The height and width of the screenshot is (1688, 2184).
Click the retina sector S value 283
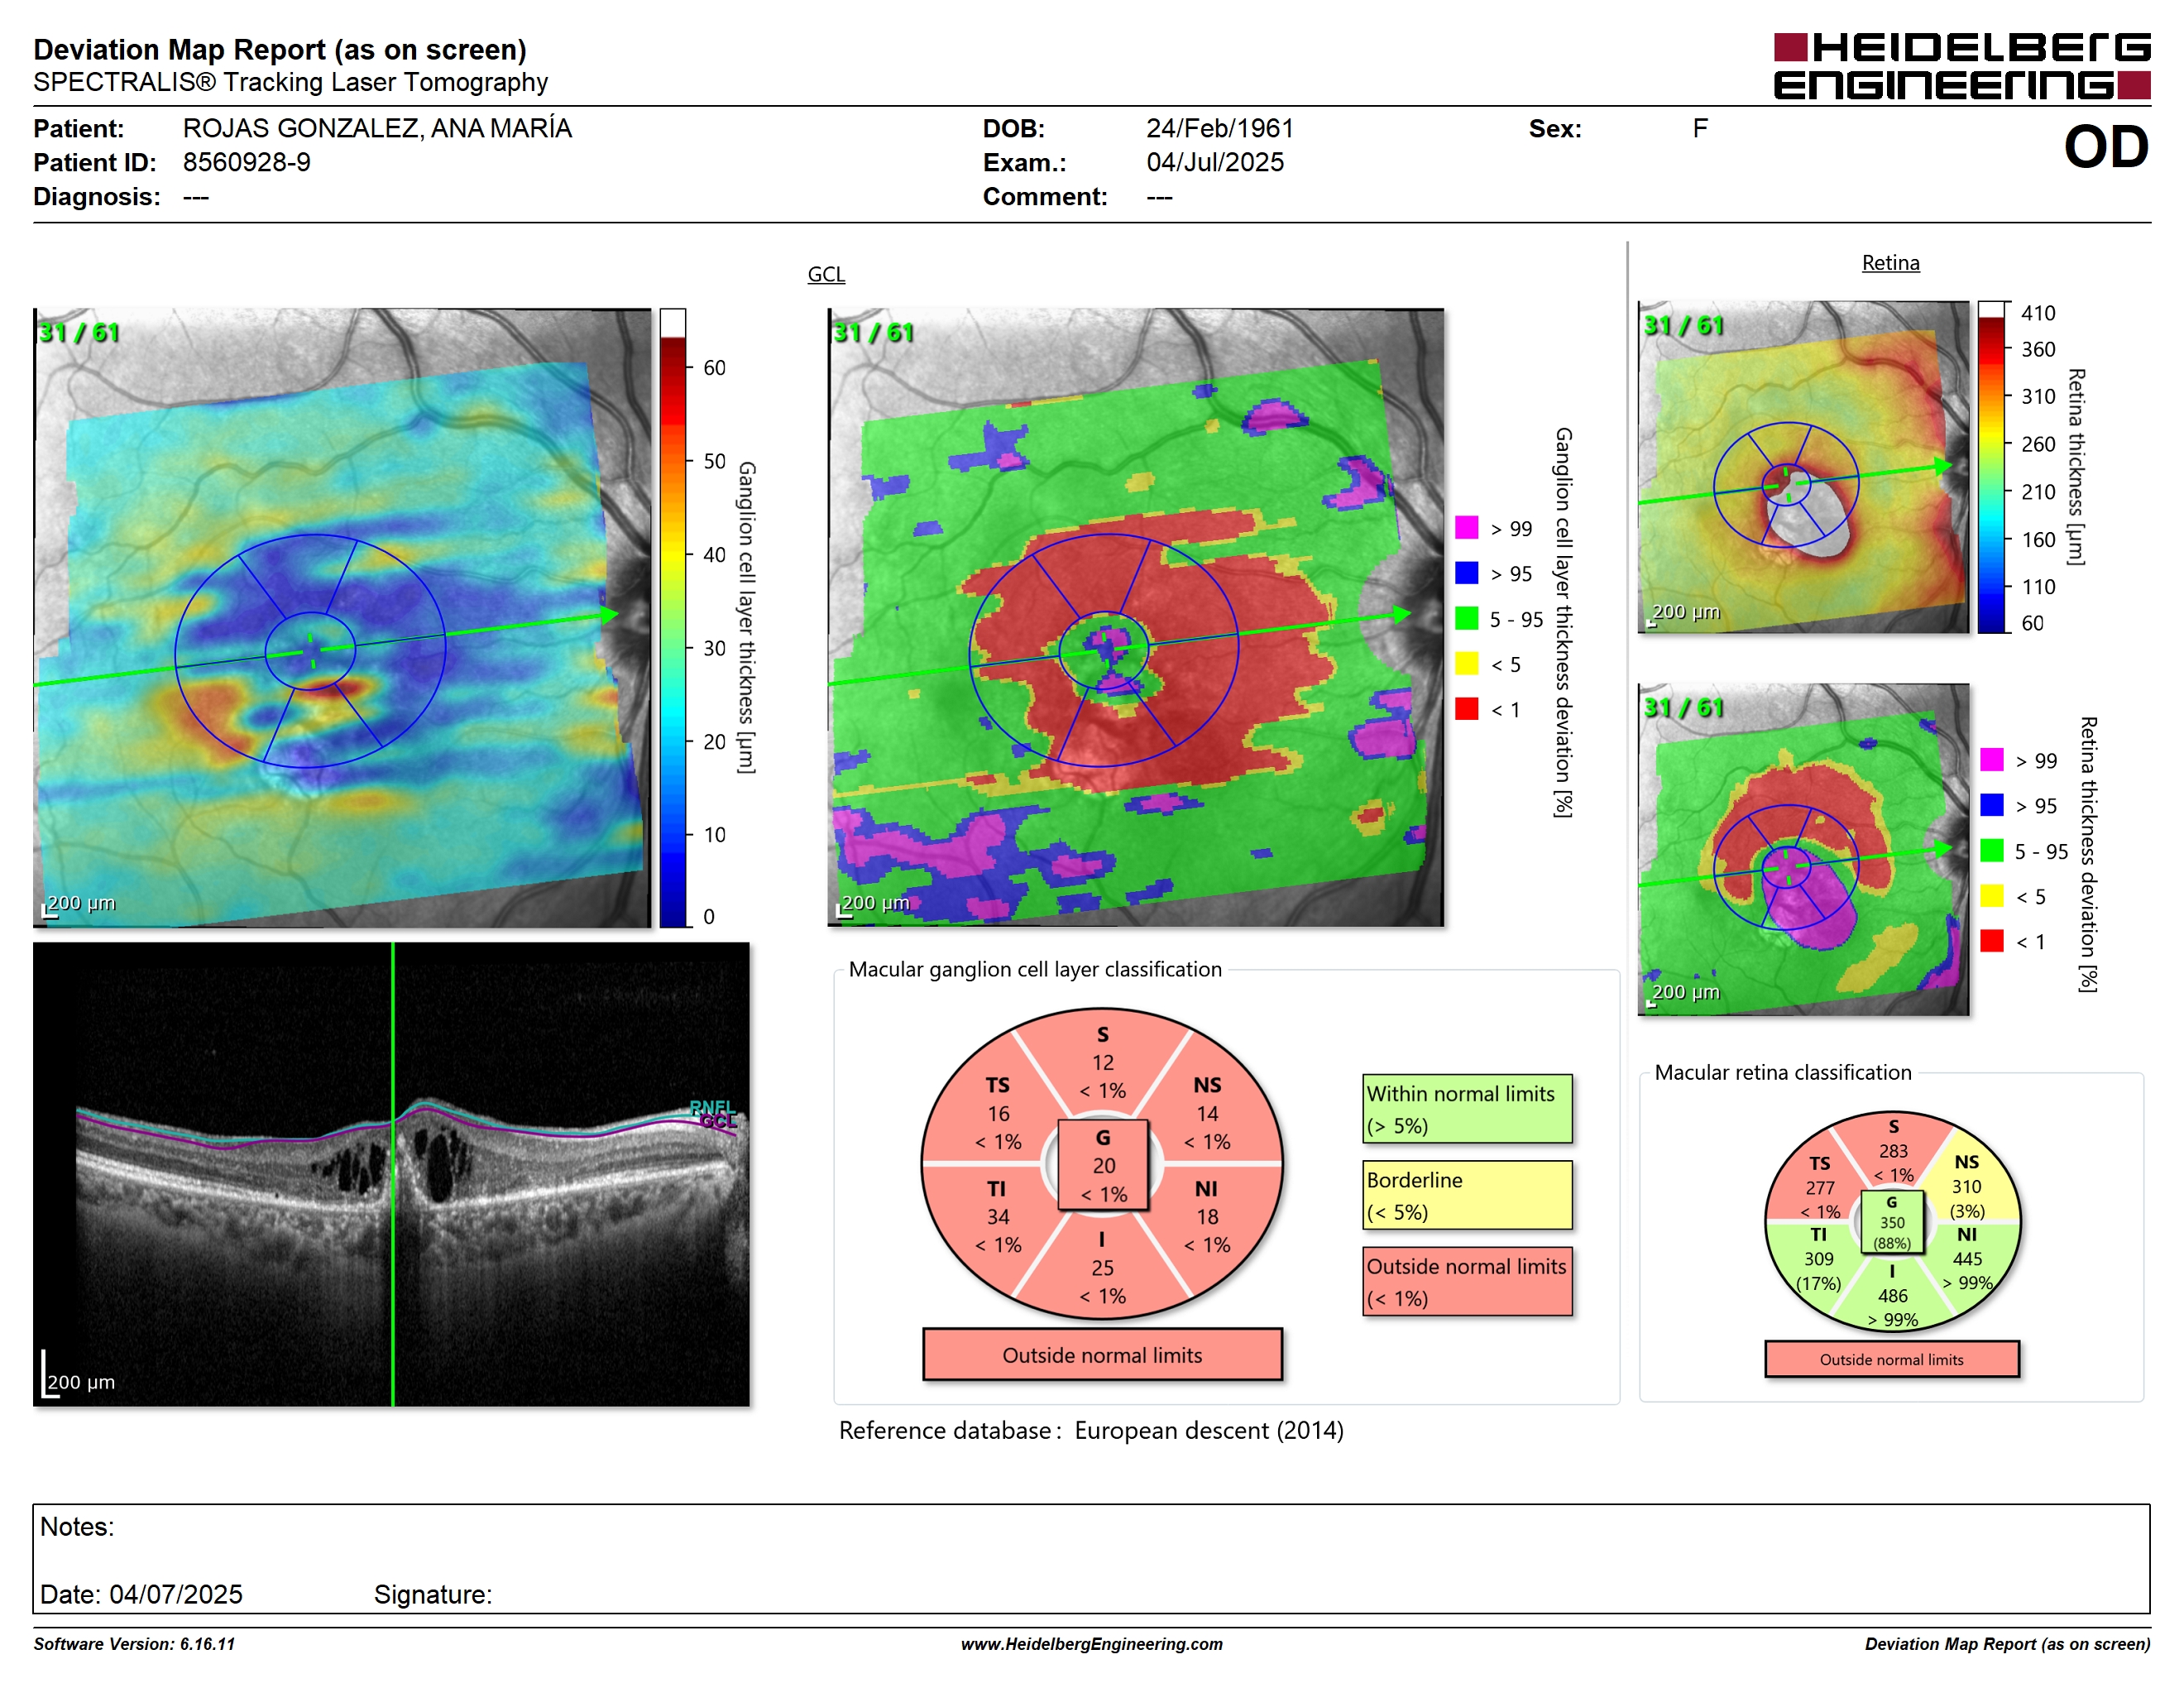[x=1893, y=1151]
